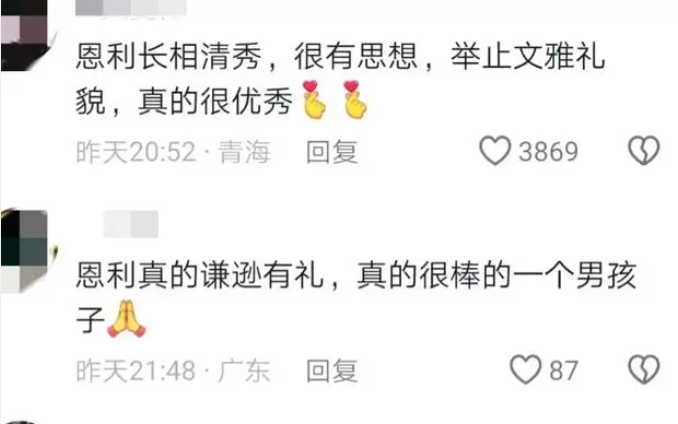
Task: Tap the finger heart emojis in the first comment
Action: [x=335, y=100]
